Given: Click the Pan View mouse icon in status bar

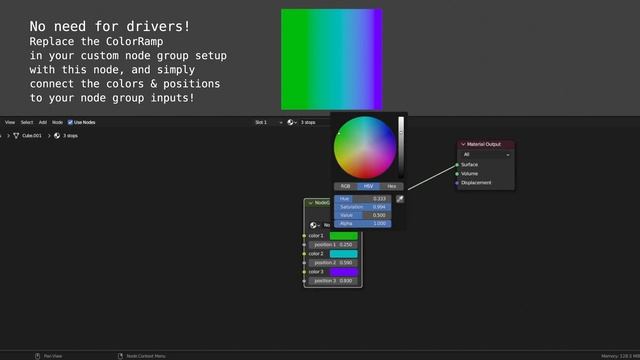Looking at the screenshot, I should (38, 356).
